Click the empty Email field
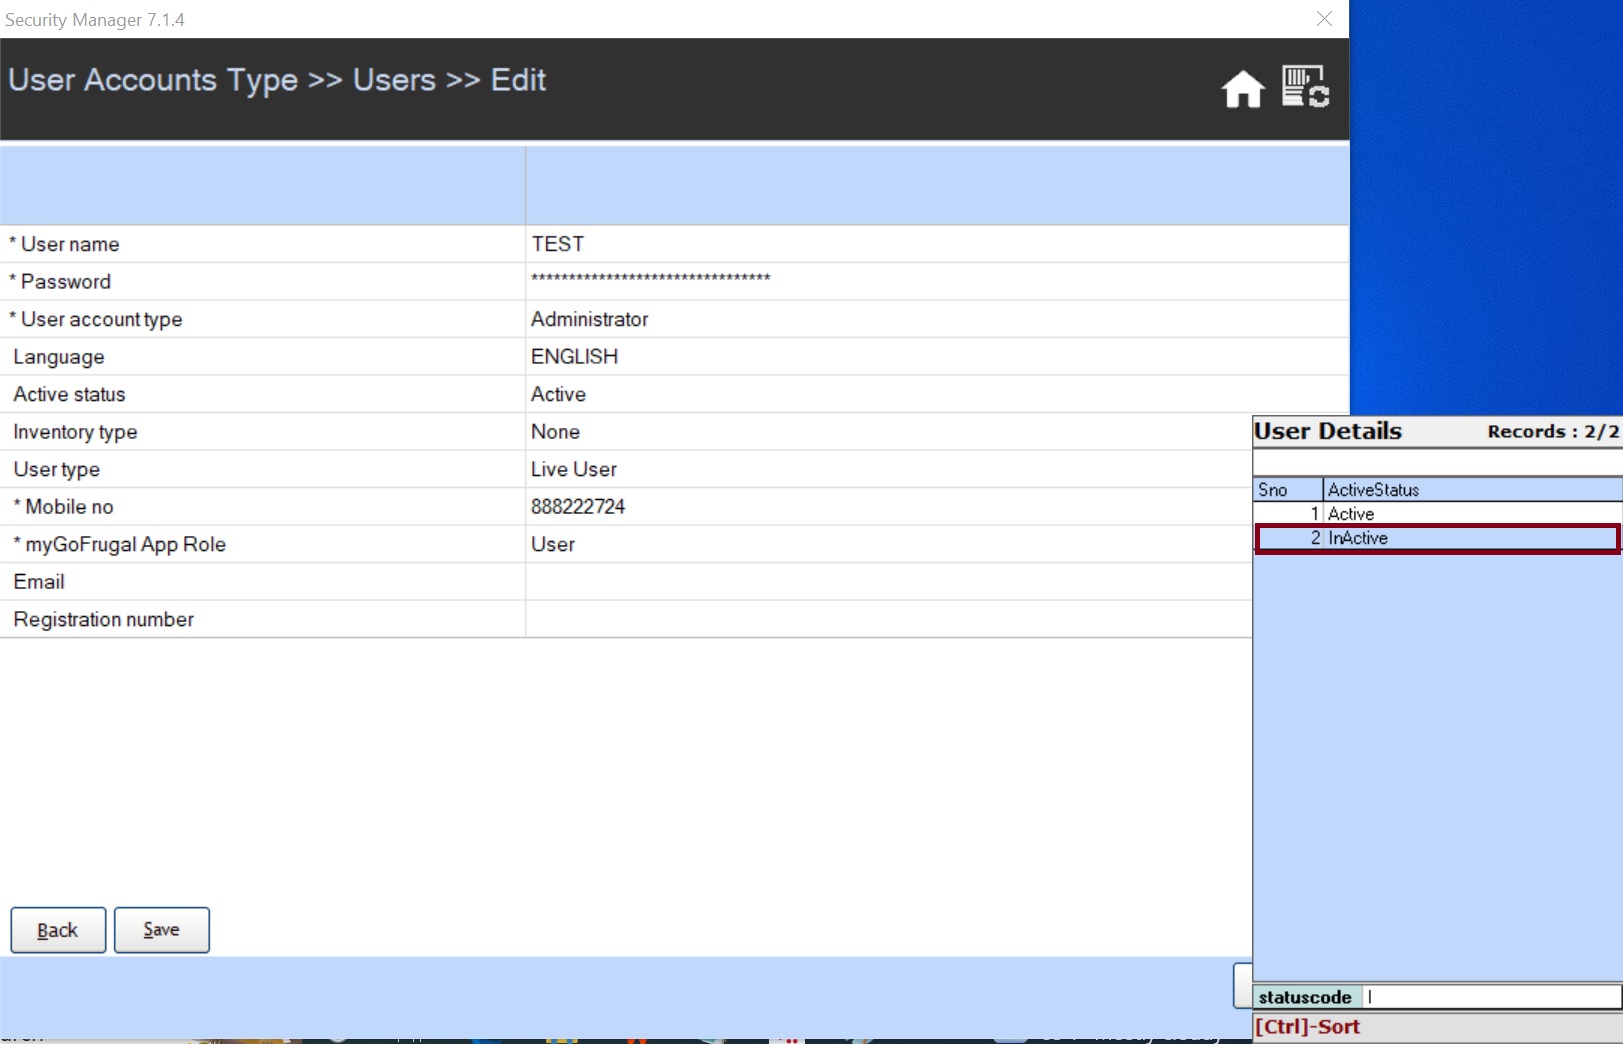This screenshot has height=1044, width=1623. click(x=889, y=581)
